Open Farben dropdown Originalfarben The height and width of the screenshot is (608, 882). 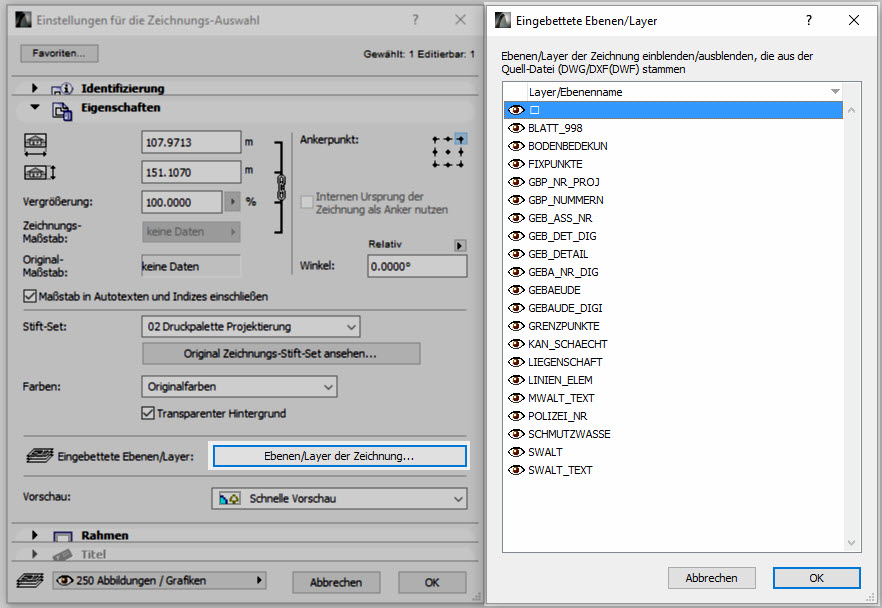pos(240,387)
